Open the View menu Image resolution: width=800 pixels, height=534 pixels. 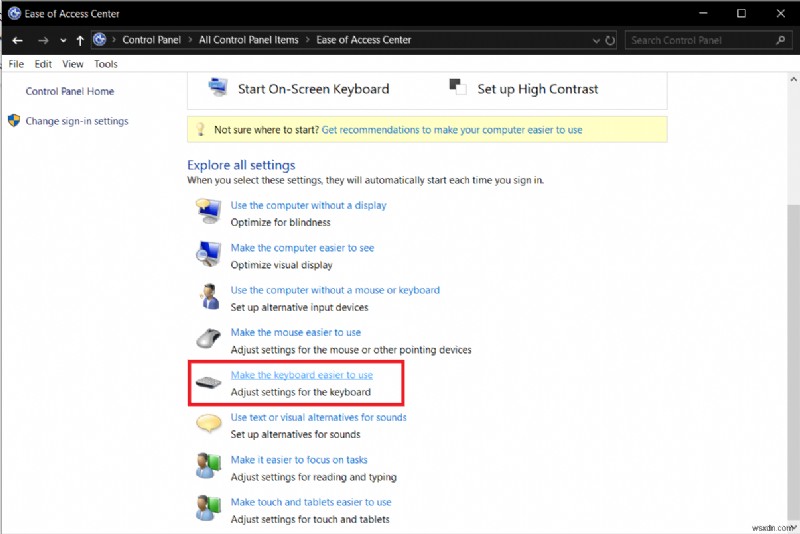pyautogui.click(x=72, y=64)
